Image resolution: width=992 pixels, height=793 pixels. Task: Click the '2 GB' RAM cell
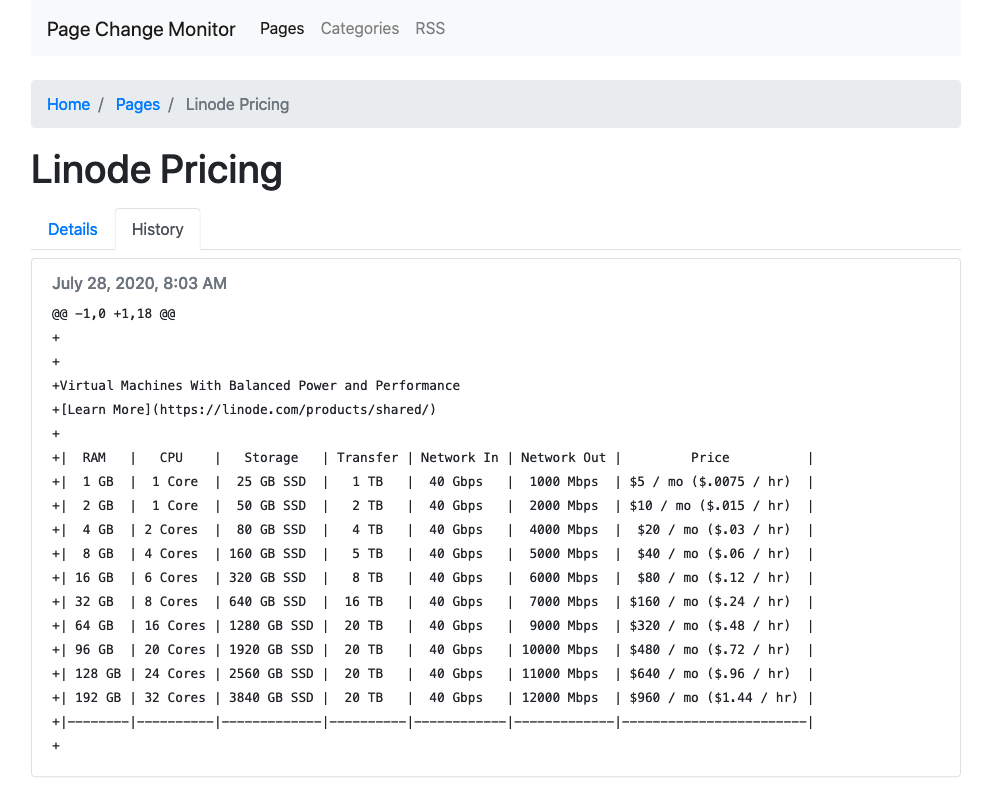(98, 506)
